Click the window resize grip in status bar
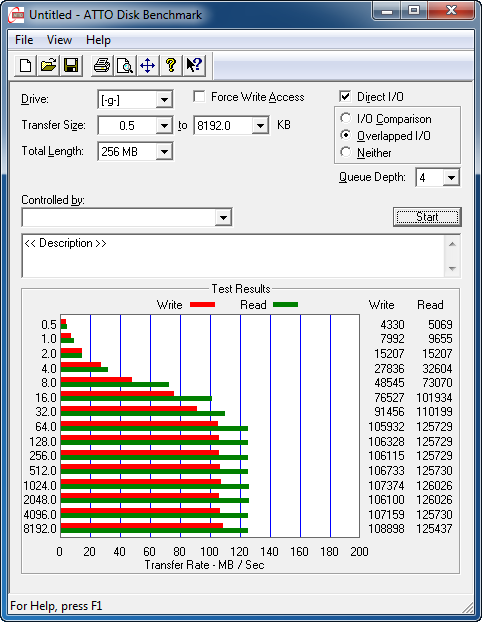Screen dimensions: 482x622 468,607
